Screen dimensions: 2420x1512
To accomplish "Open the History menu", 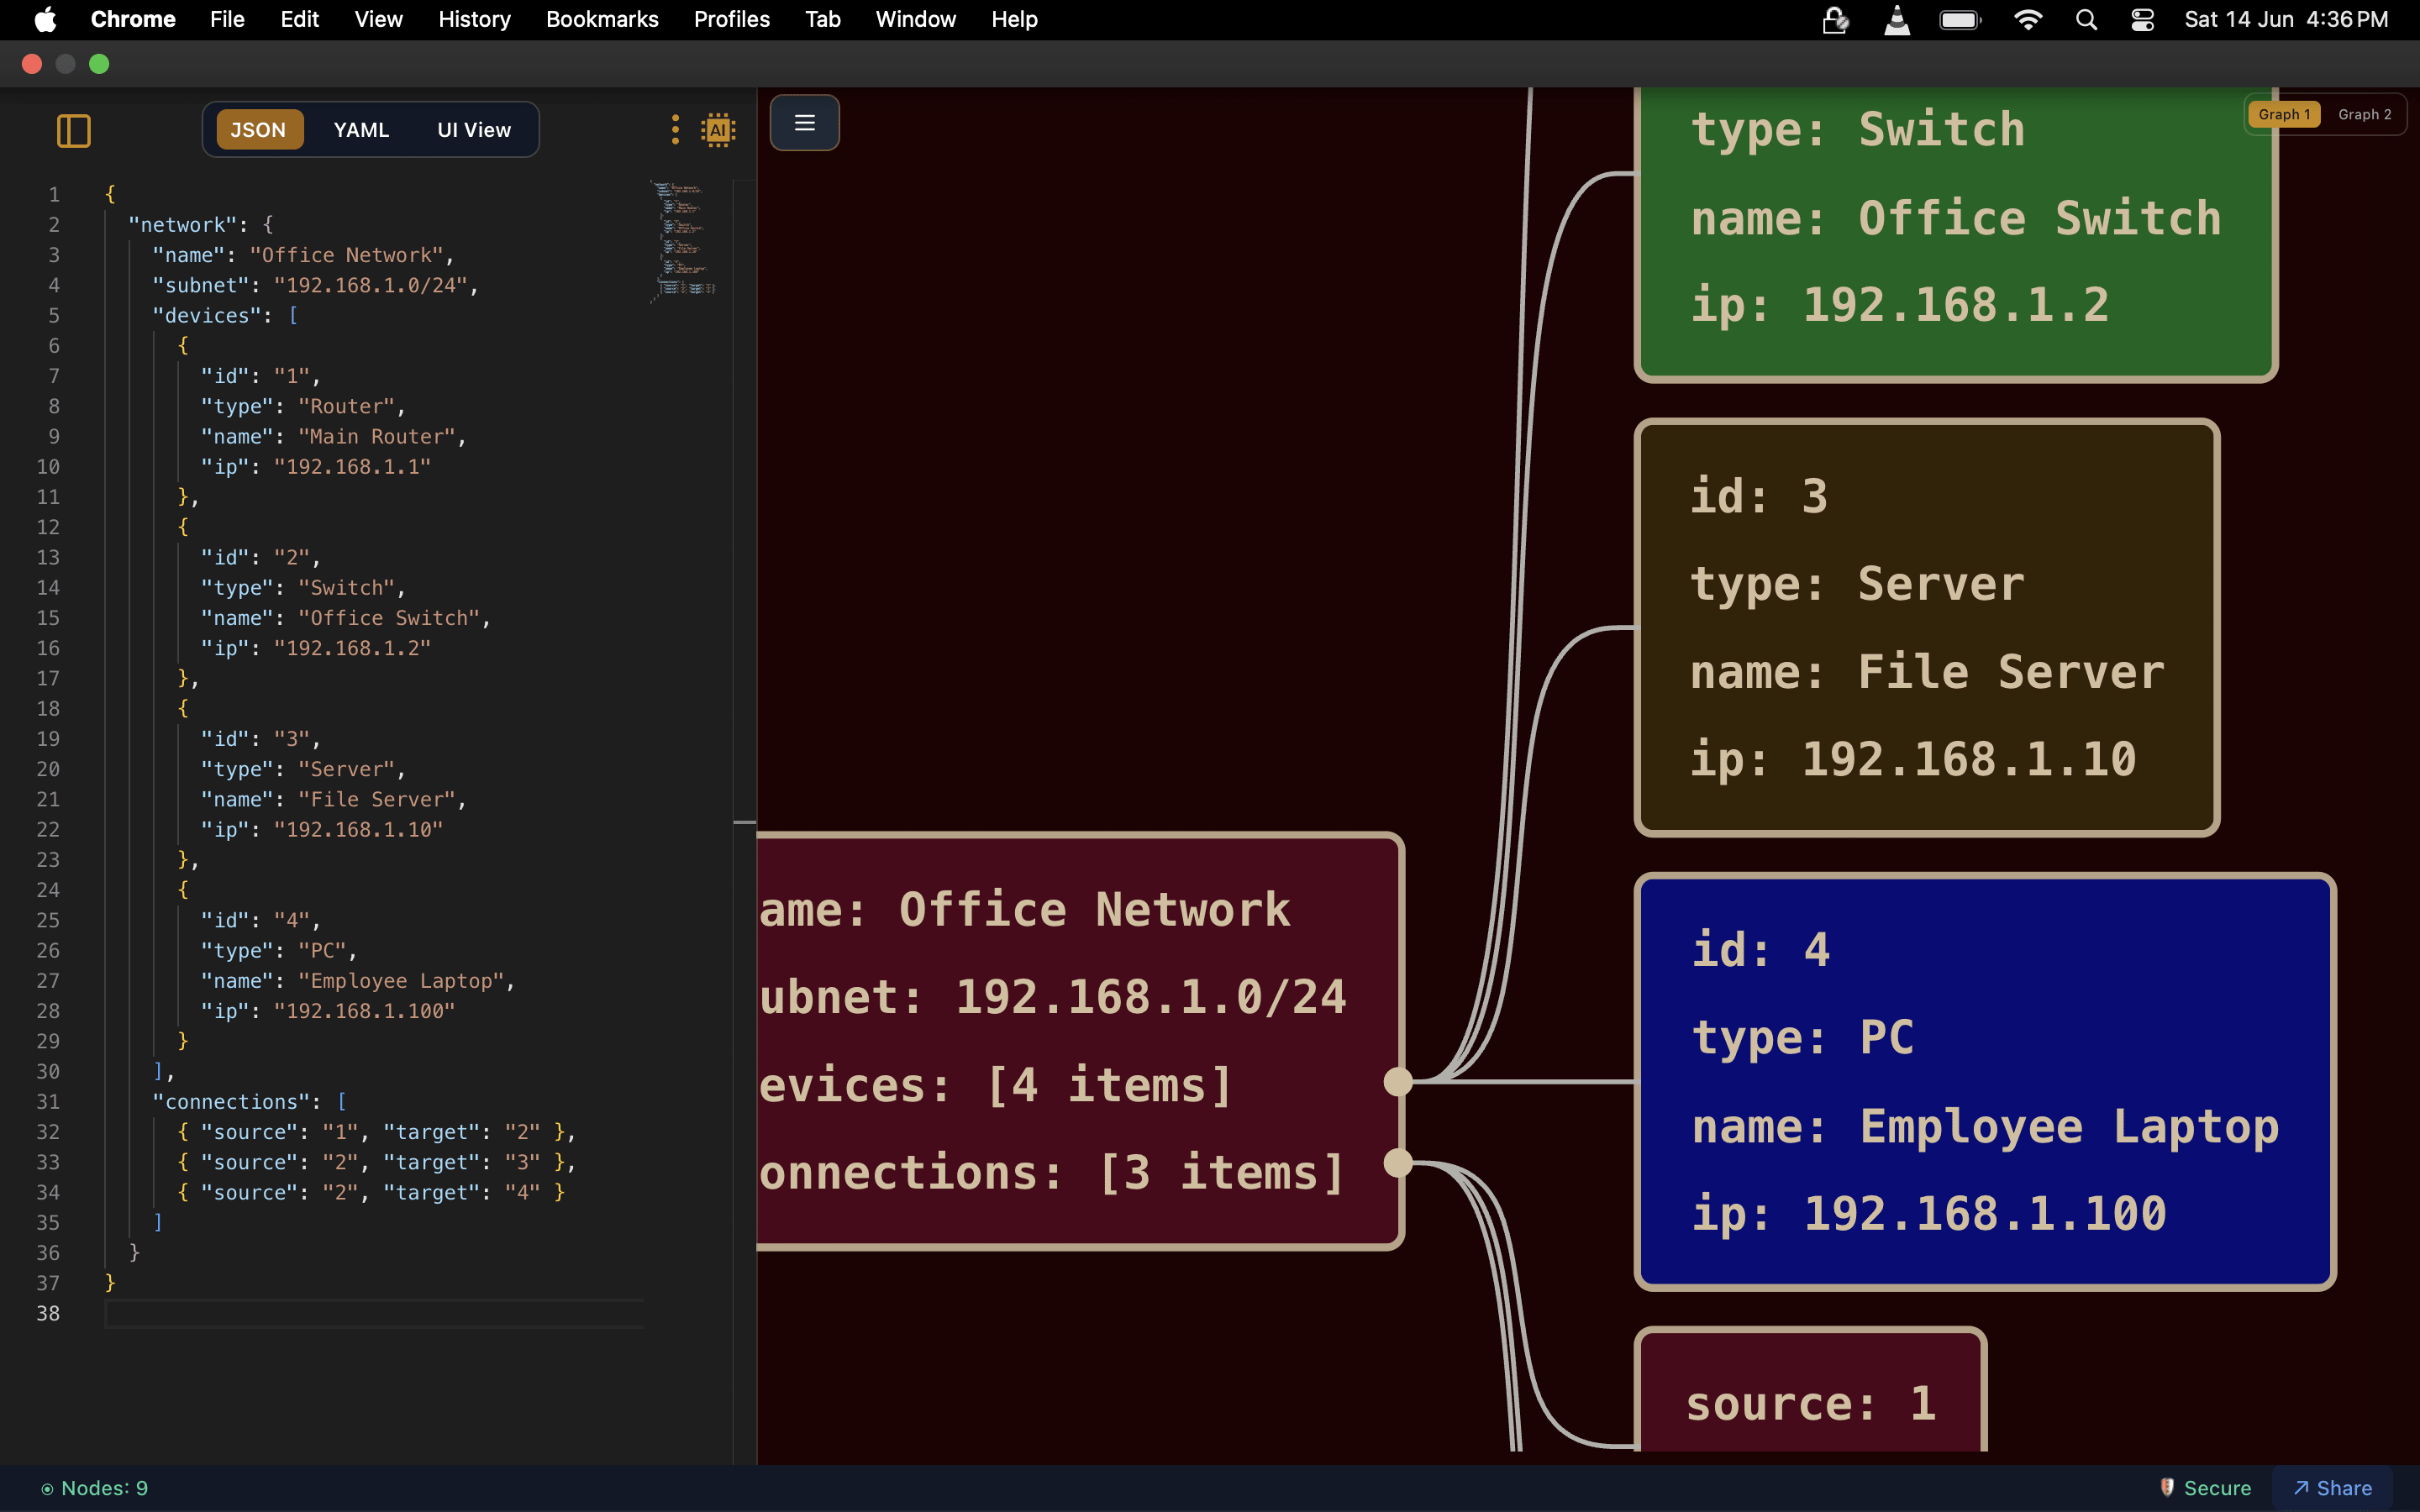I will (x=474, y=19).
